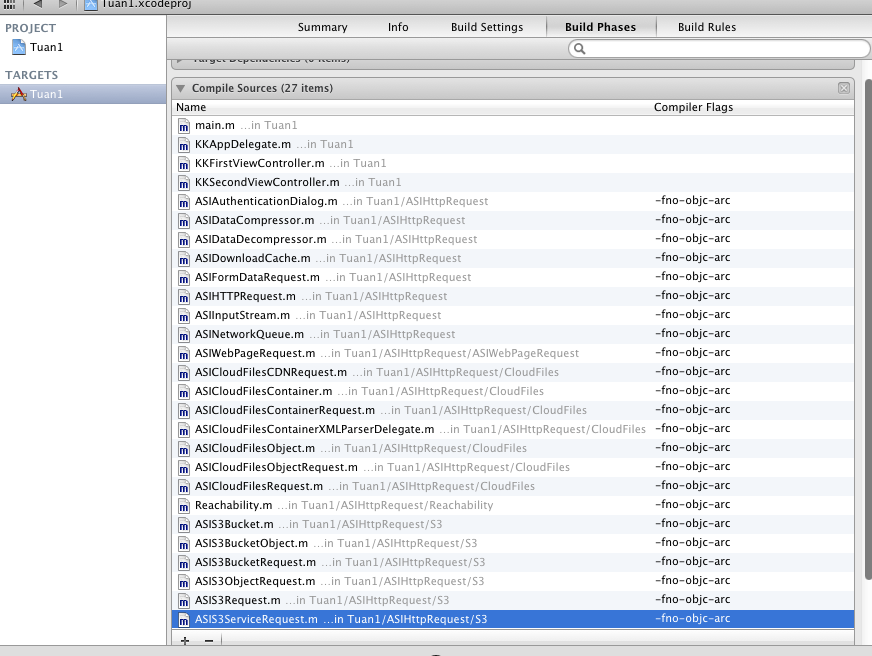Go back with the left arrow
The width and height of the screenshot is (872, 656).
(x=37, y=4)
